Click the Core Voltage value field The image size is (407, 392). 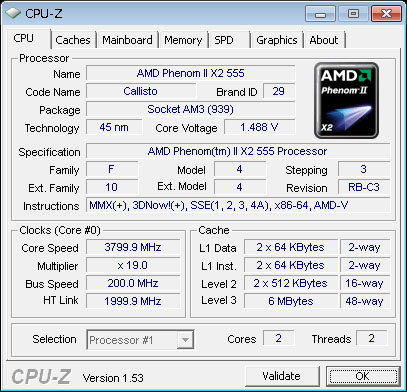point(260,127)
